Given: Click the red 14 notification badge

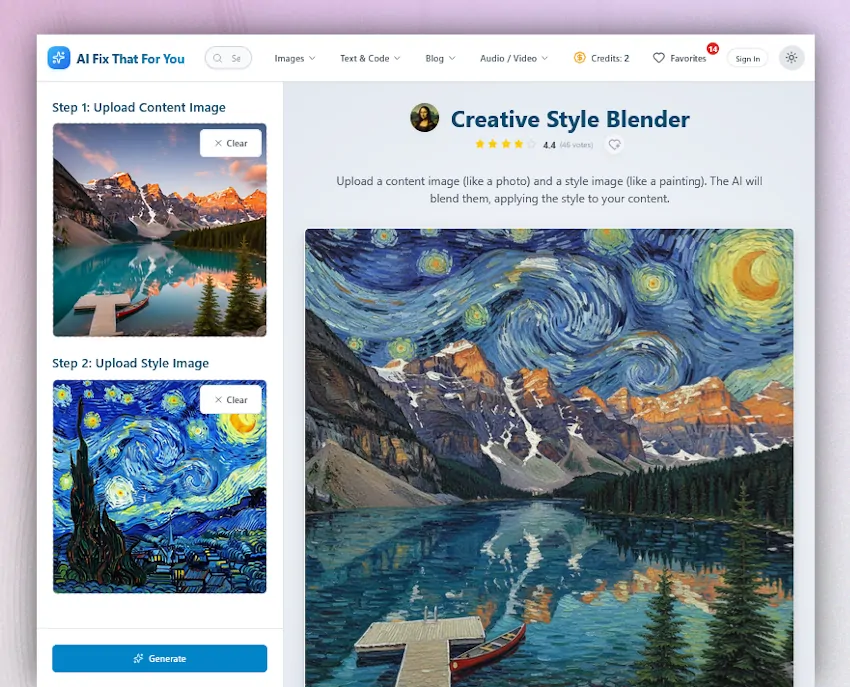Looking at the screenshot, I should [712, 49].
